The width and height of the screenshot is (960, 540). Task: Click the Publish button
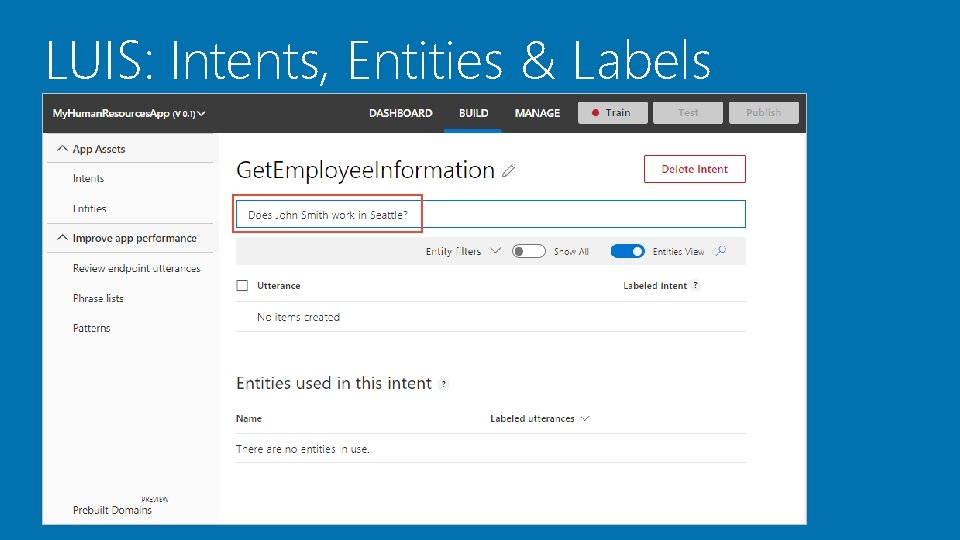point(763,113)
